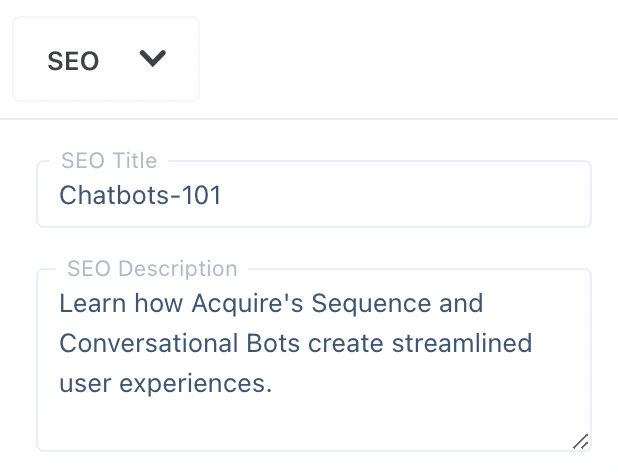Screen dimensions: 618x472
Task: Click the word 'Bots' in the SEO Description
Action: [x=273, y=343]
